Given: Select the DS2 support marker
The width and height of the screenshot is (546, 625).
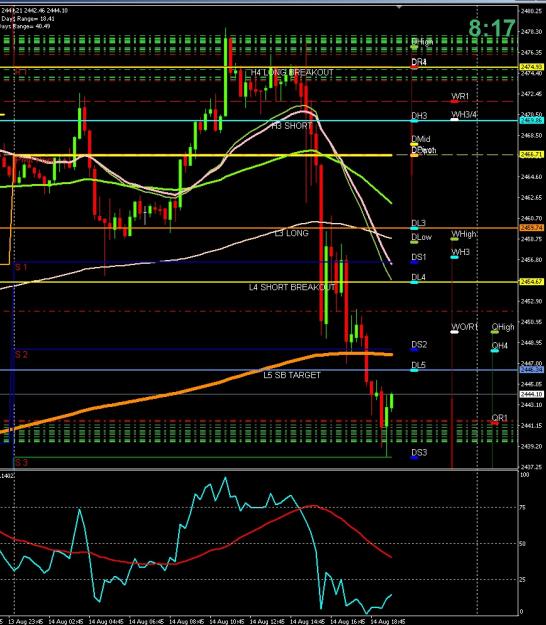Looking at the screenshot, I should pos(419,344).
